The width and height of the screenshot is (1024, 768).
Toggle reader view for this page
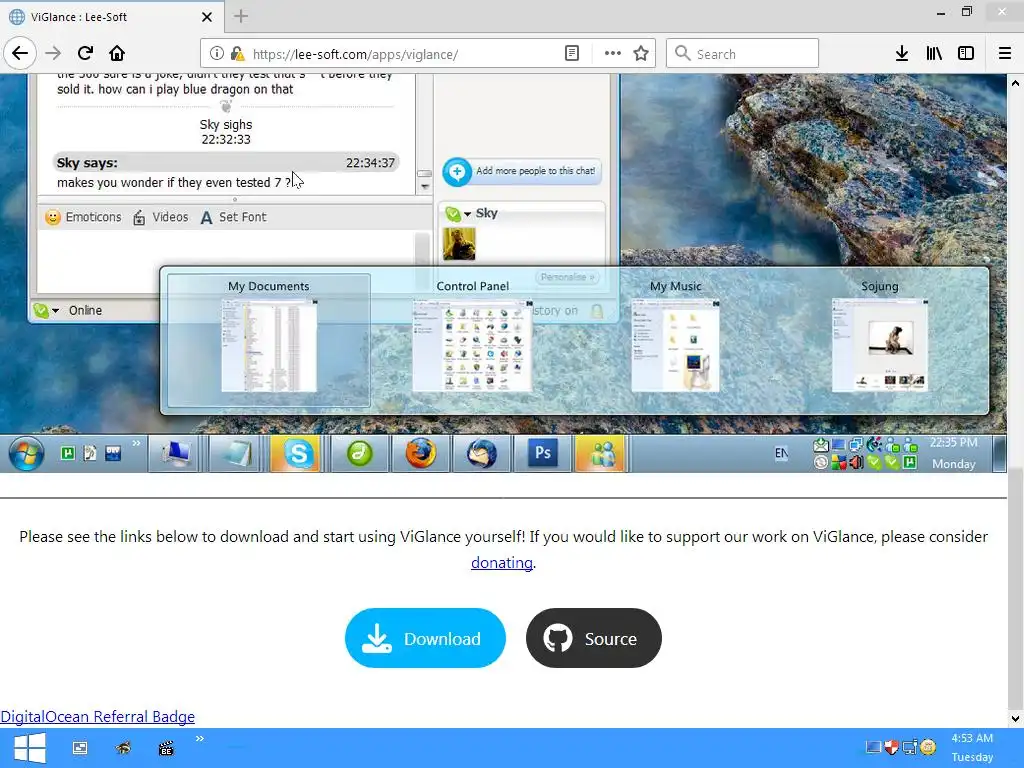pos(571,54)
